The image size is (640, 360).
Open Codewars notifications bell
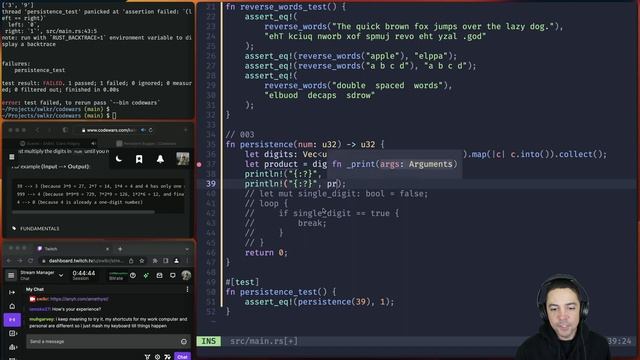click(x=160, y=159)
